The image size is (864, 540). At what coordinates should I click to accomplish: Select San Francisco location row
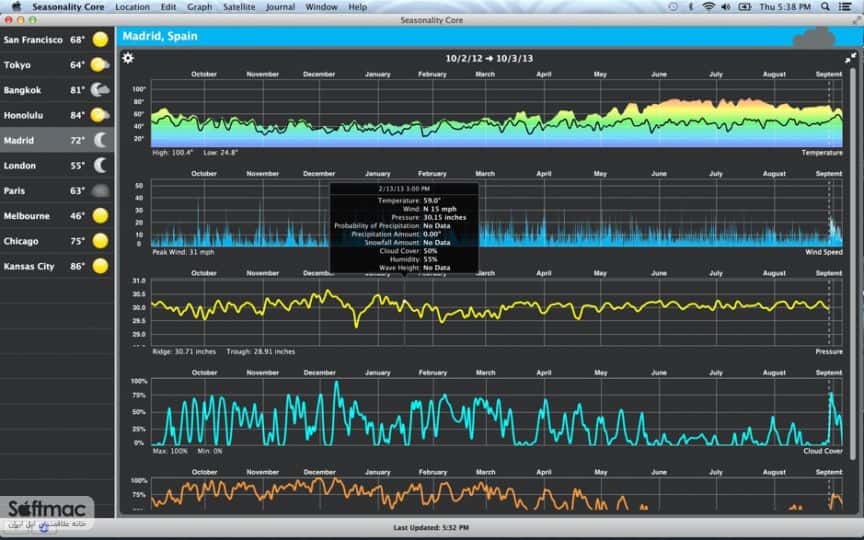click(x=57, y=40)
